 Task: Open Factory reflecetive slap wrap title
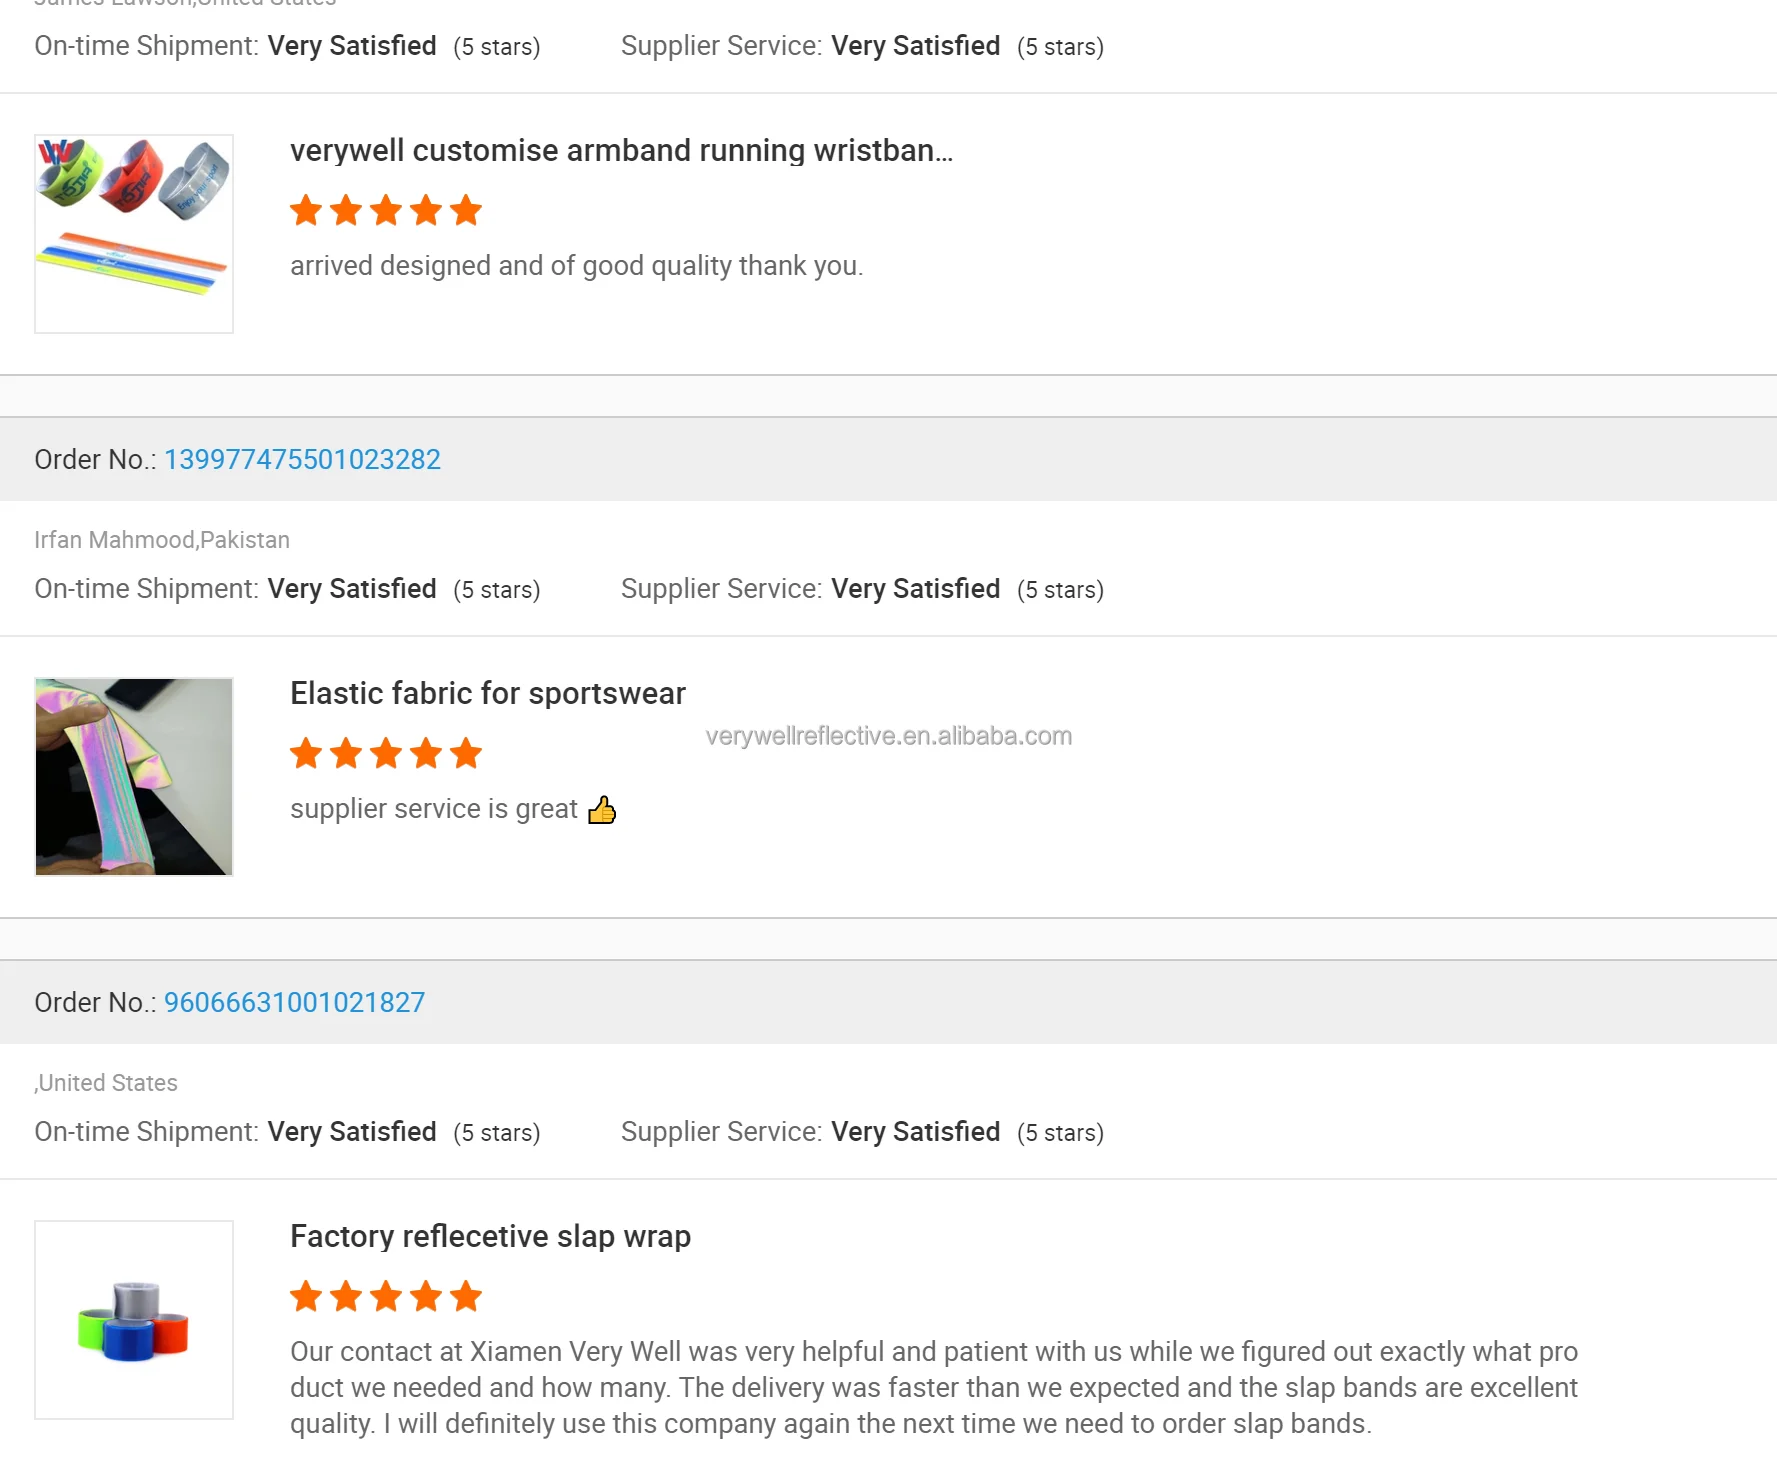[x=490, y=1236]
